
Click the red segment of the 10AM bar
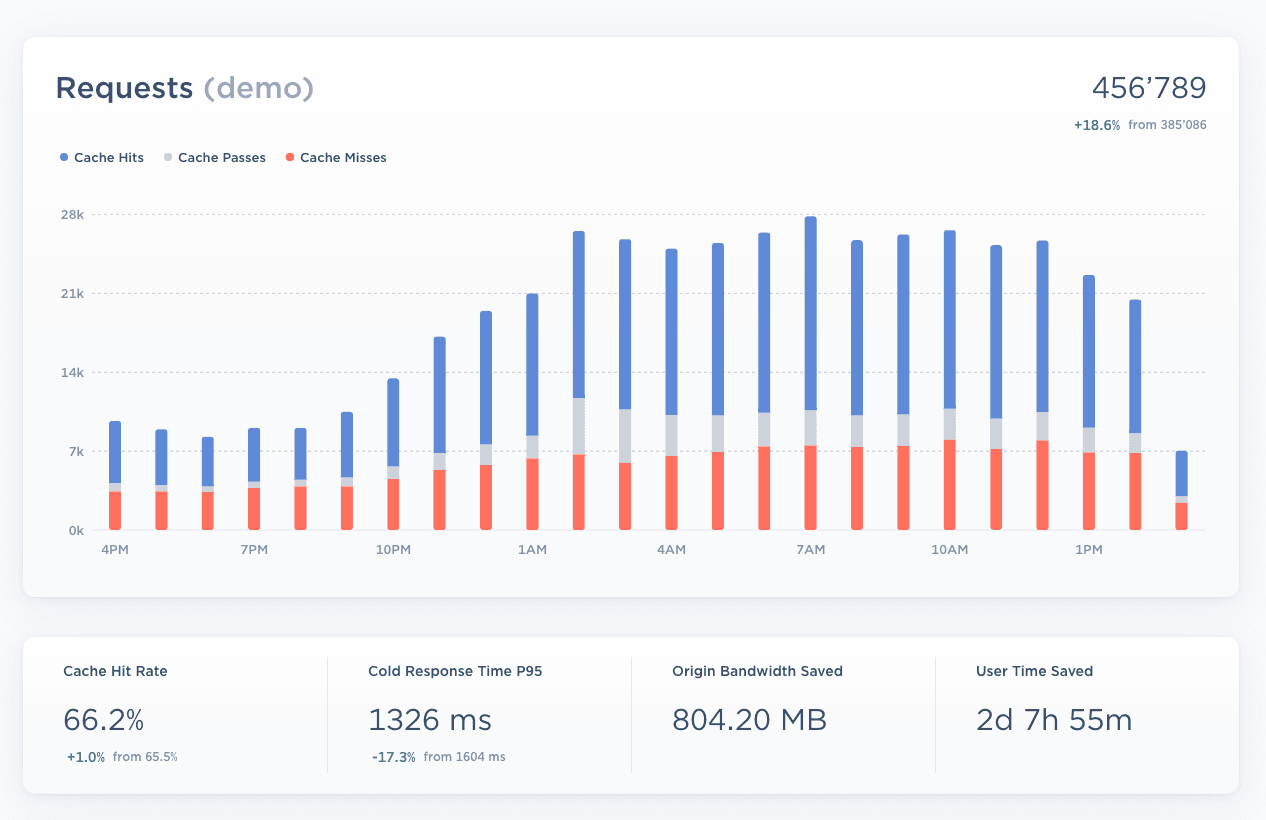tap(949, 484)
